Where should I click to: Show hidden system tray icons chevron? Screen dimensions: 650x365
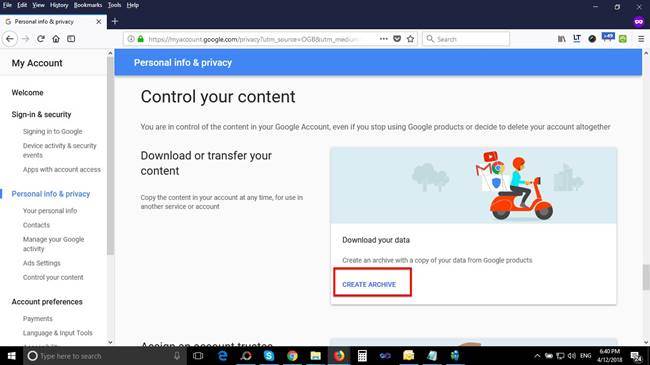[x=537, y=356]
